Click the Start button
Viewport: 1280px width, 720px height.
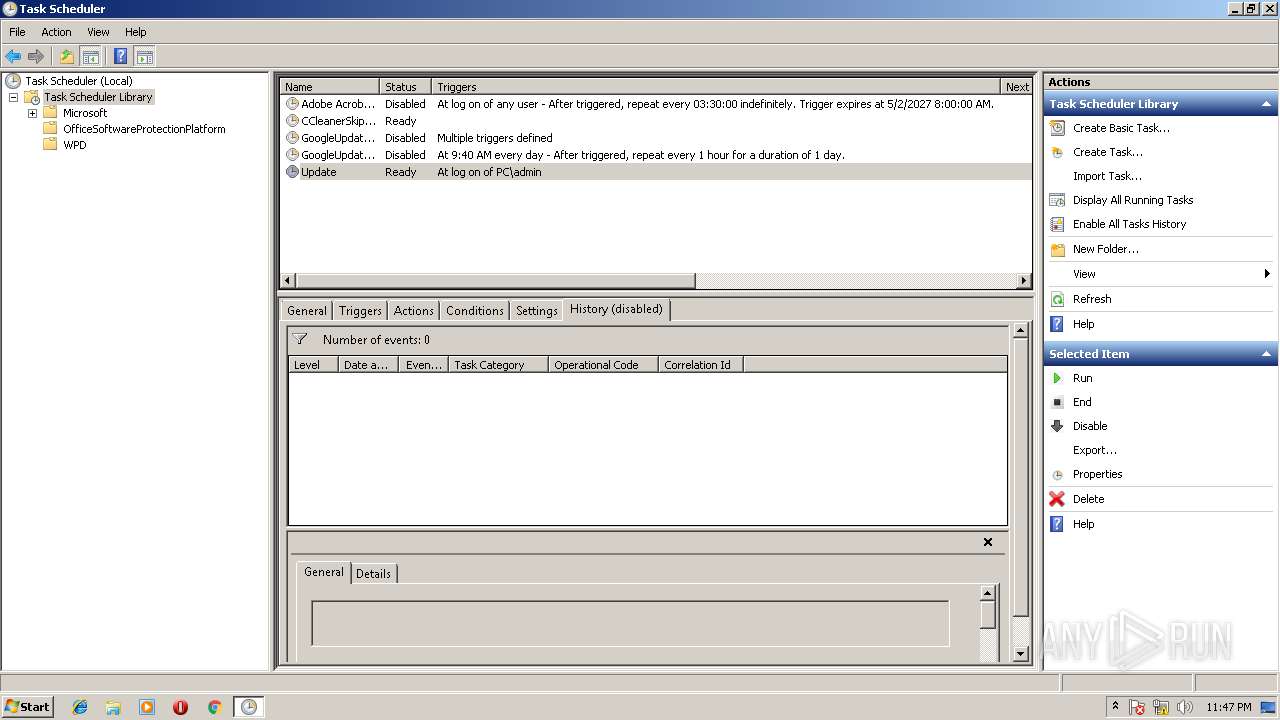pos(27,706)
